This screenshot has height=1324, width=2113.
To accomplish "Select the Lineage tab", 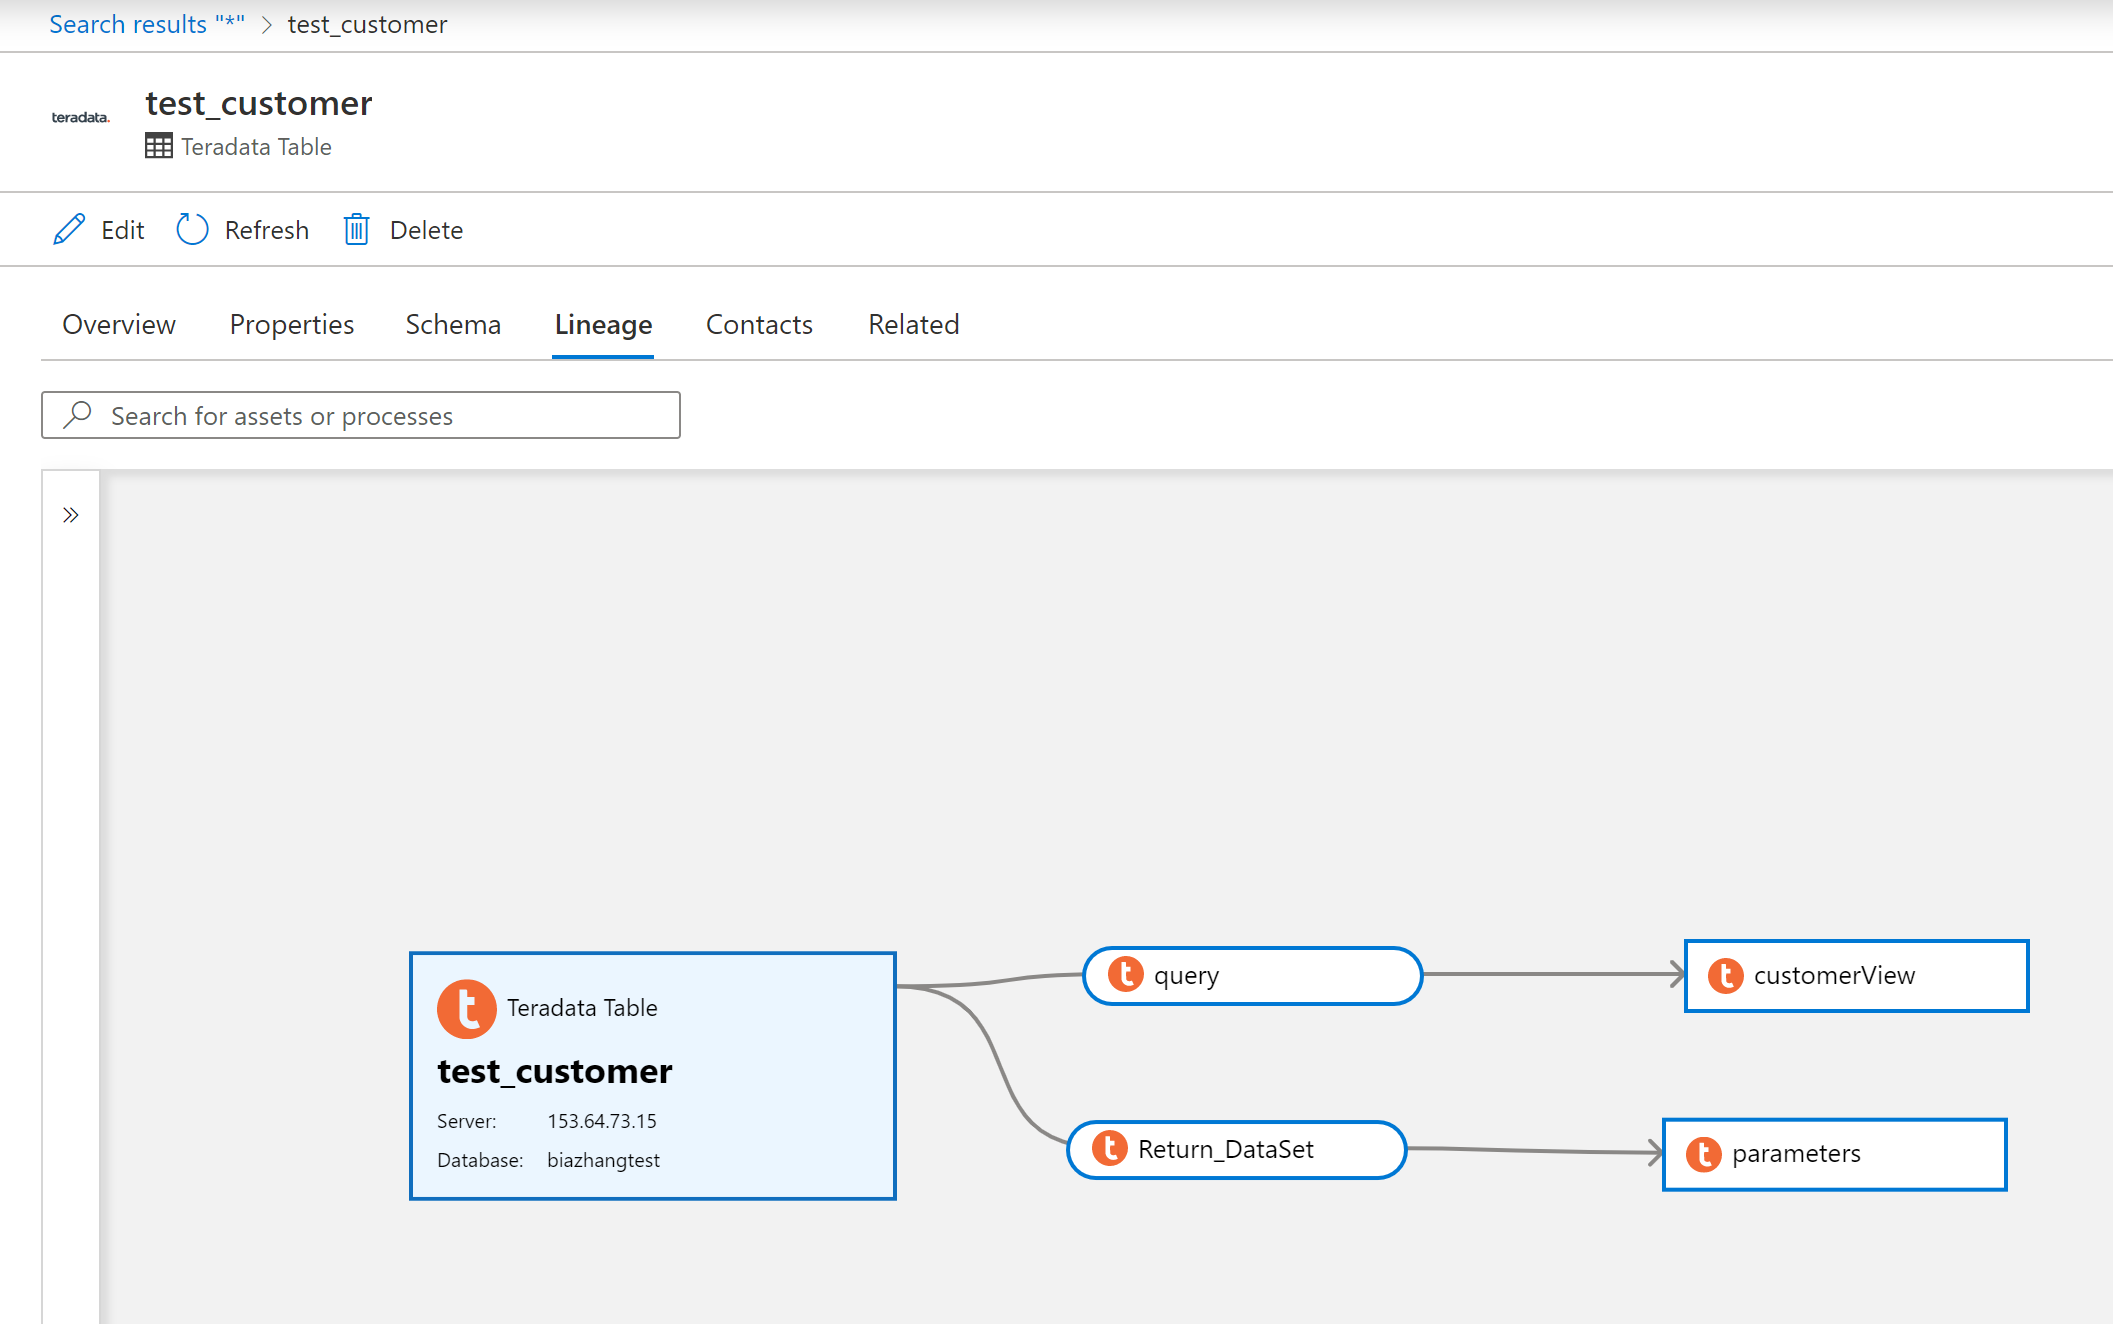I will tap(602, 323).
